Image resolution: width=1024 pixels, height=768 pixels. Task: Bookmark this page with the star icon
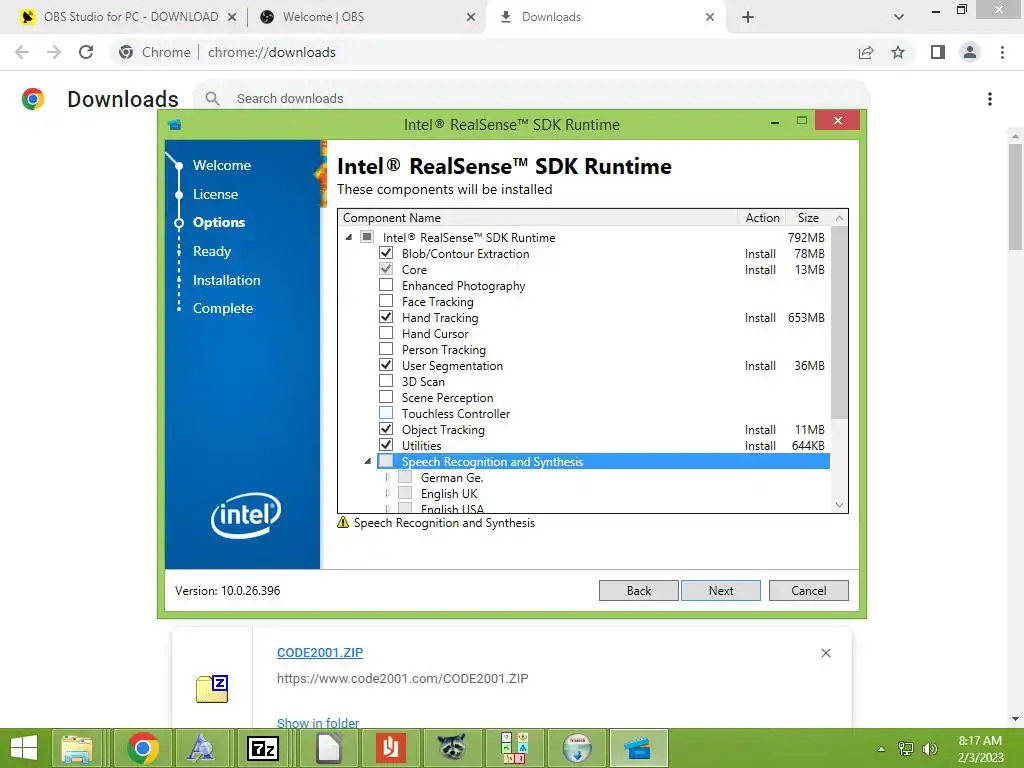[898, 52]
